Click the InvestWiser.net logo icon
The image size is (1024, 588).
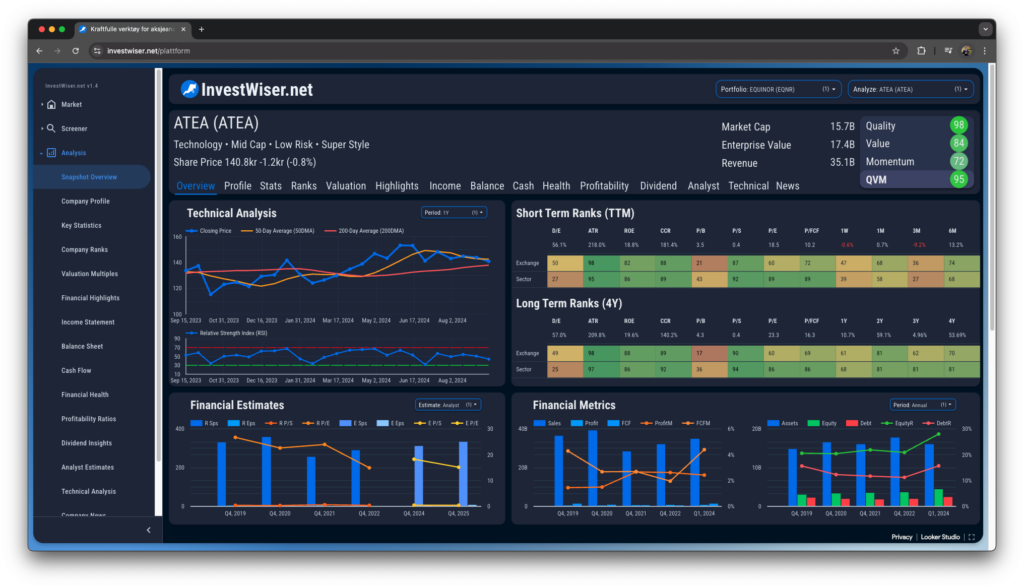pyautogui.click(x=189, y=90)
